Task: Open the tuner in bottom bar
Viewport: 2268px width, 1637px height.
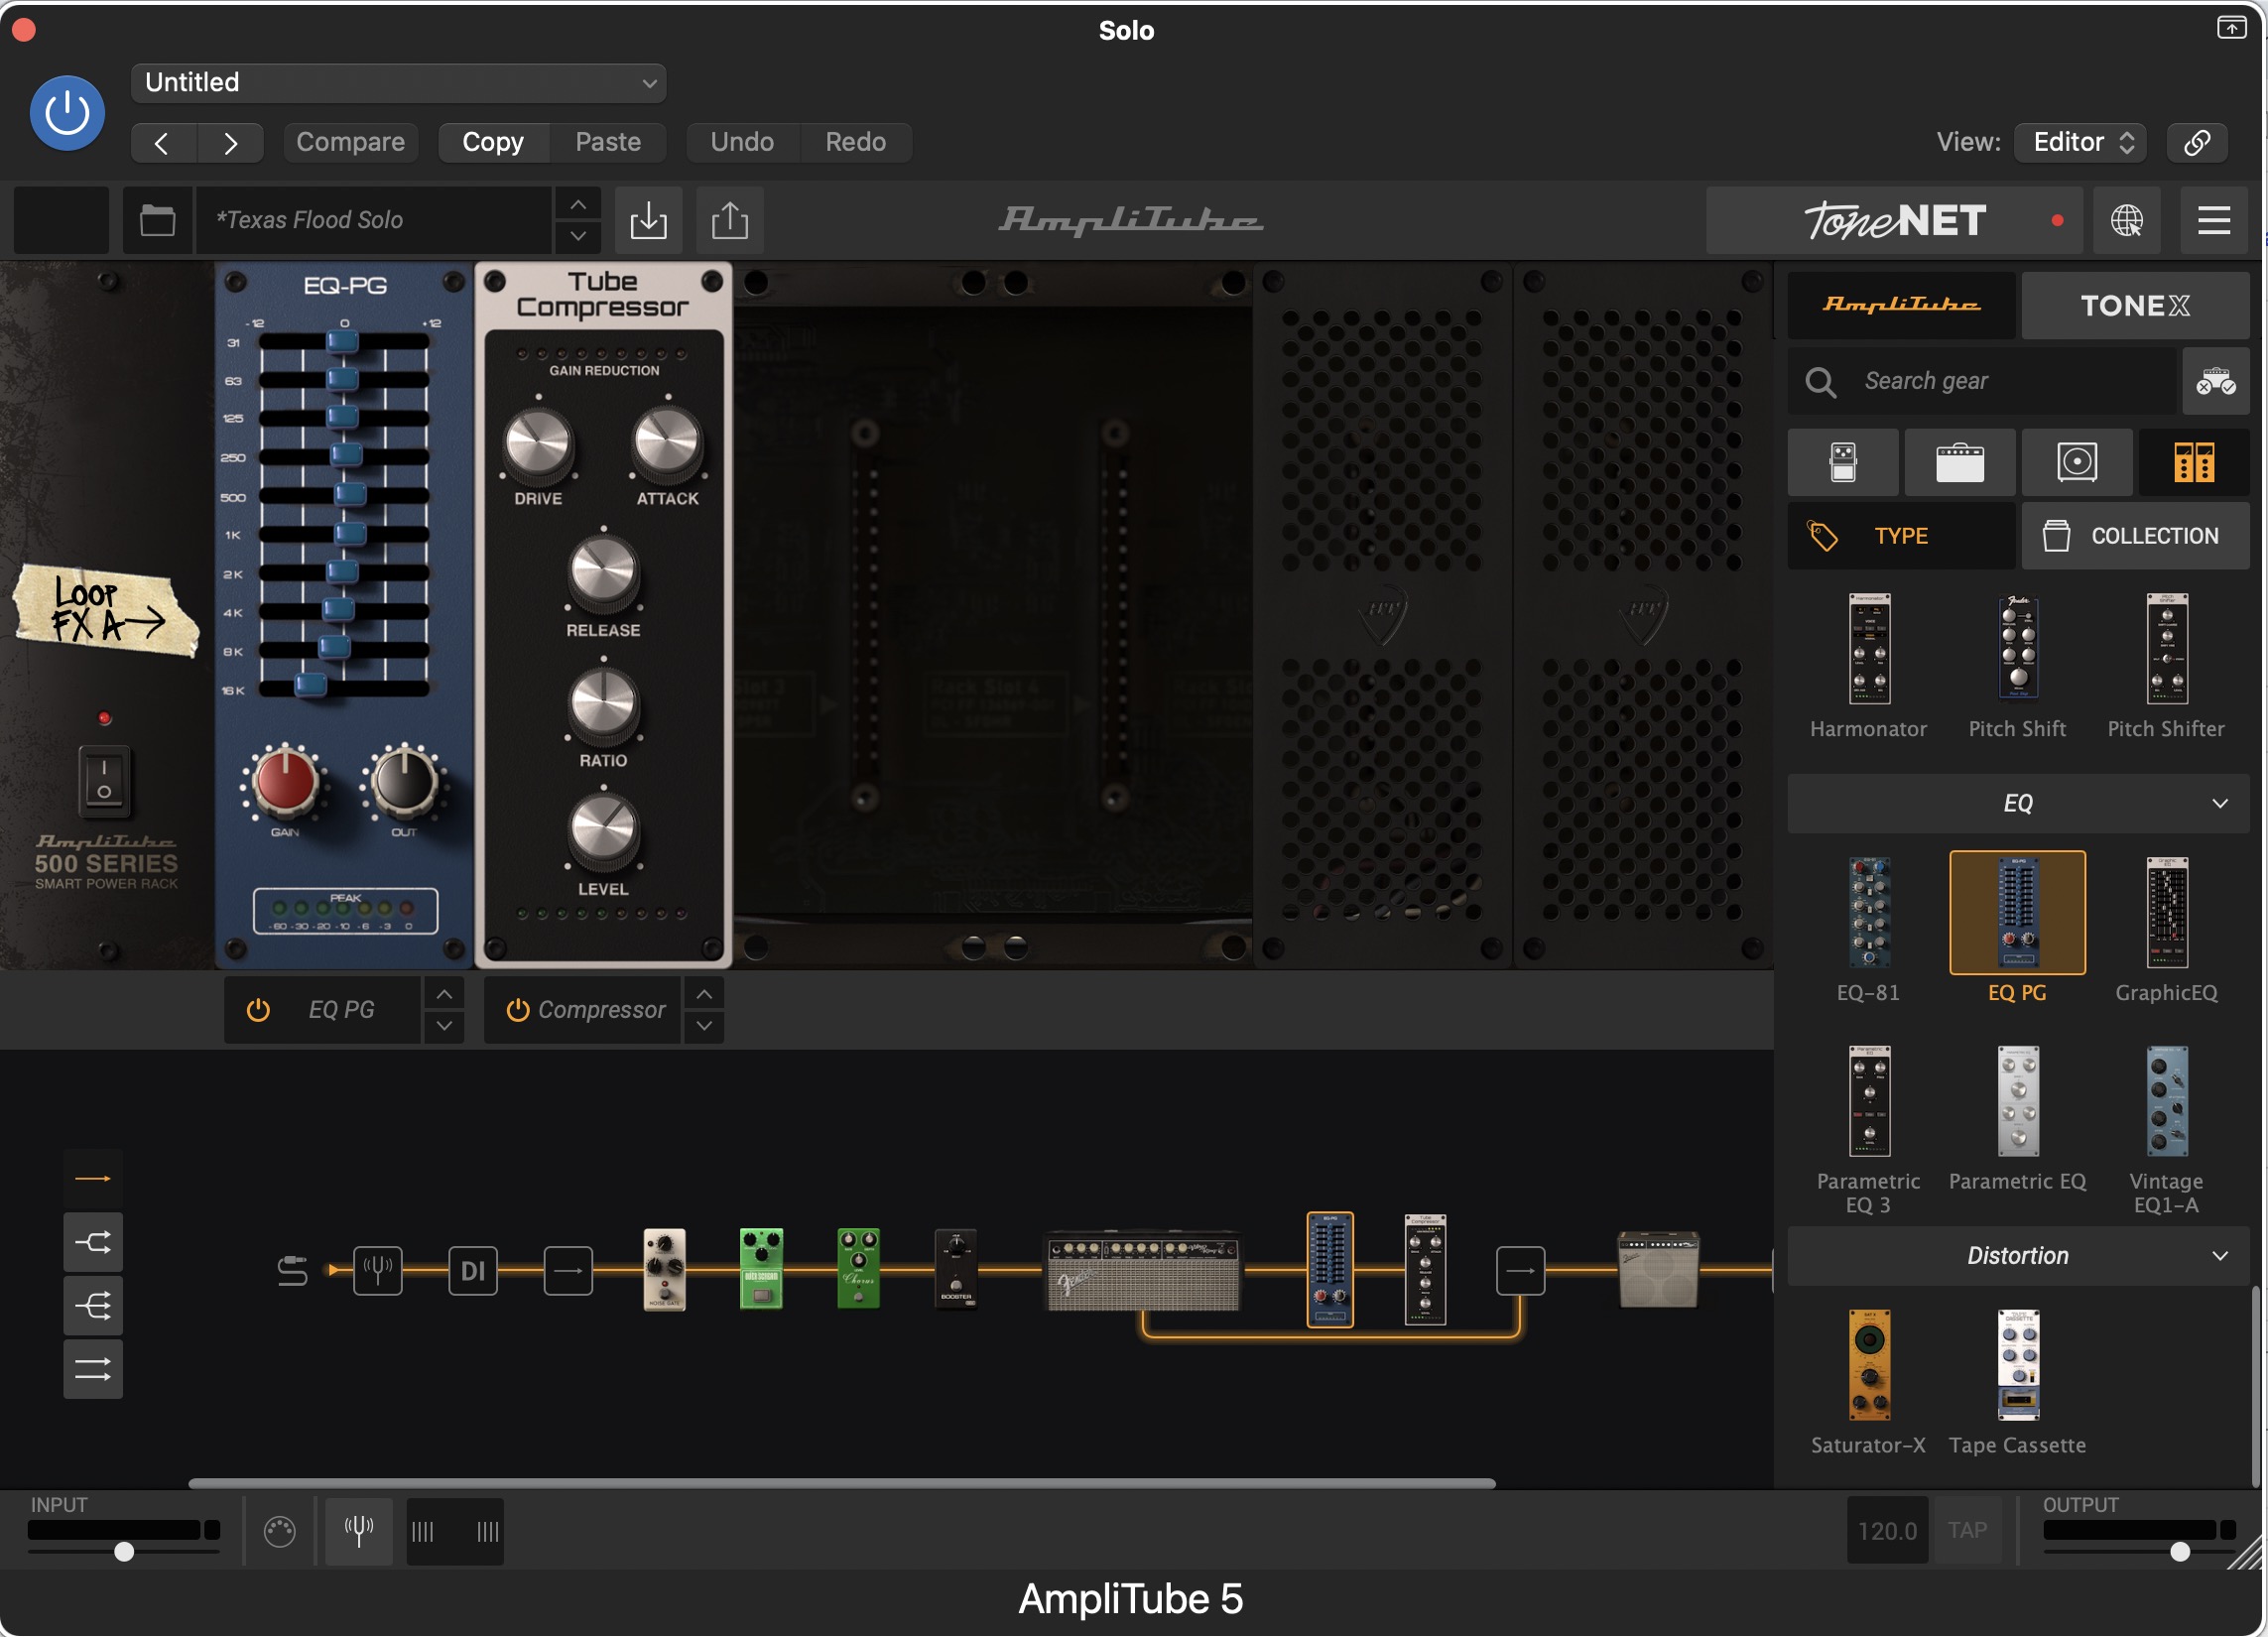Action: coord(359,1530)
